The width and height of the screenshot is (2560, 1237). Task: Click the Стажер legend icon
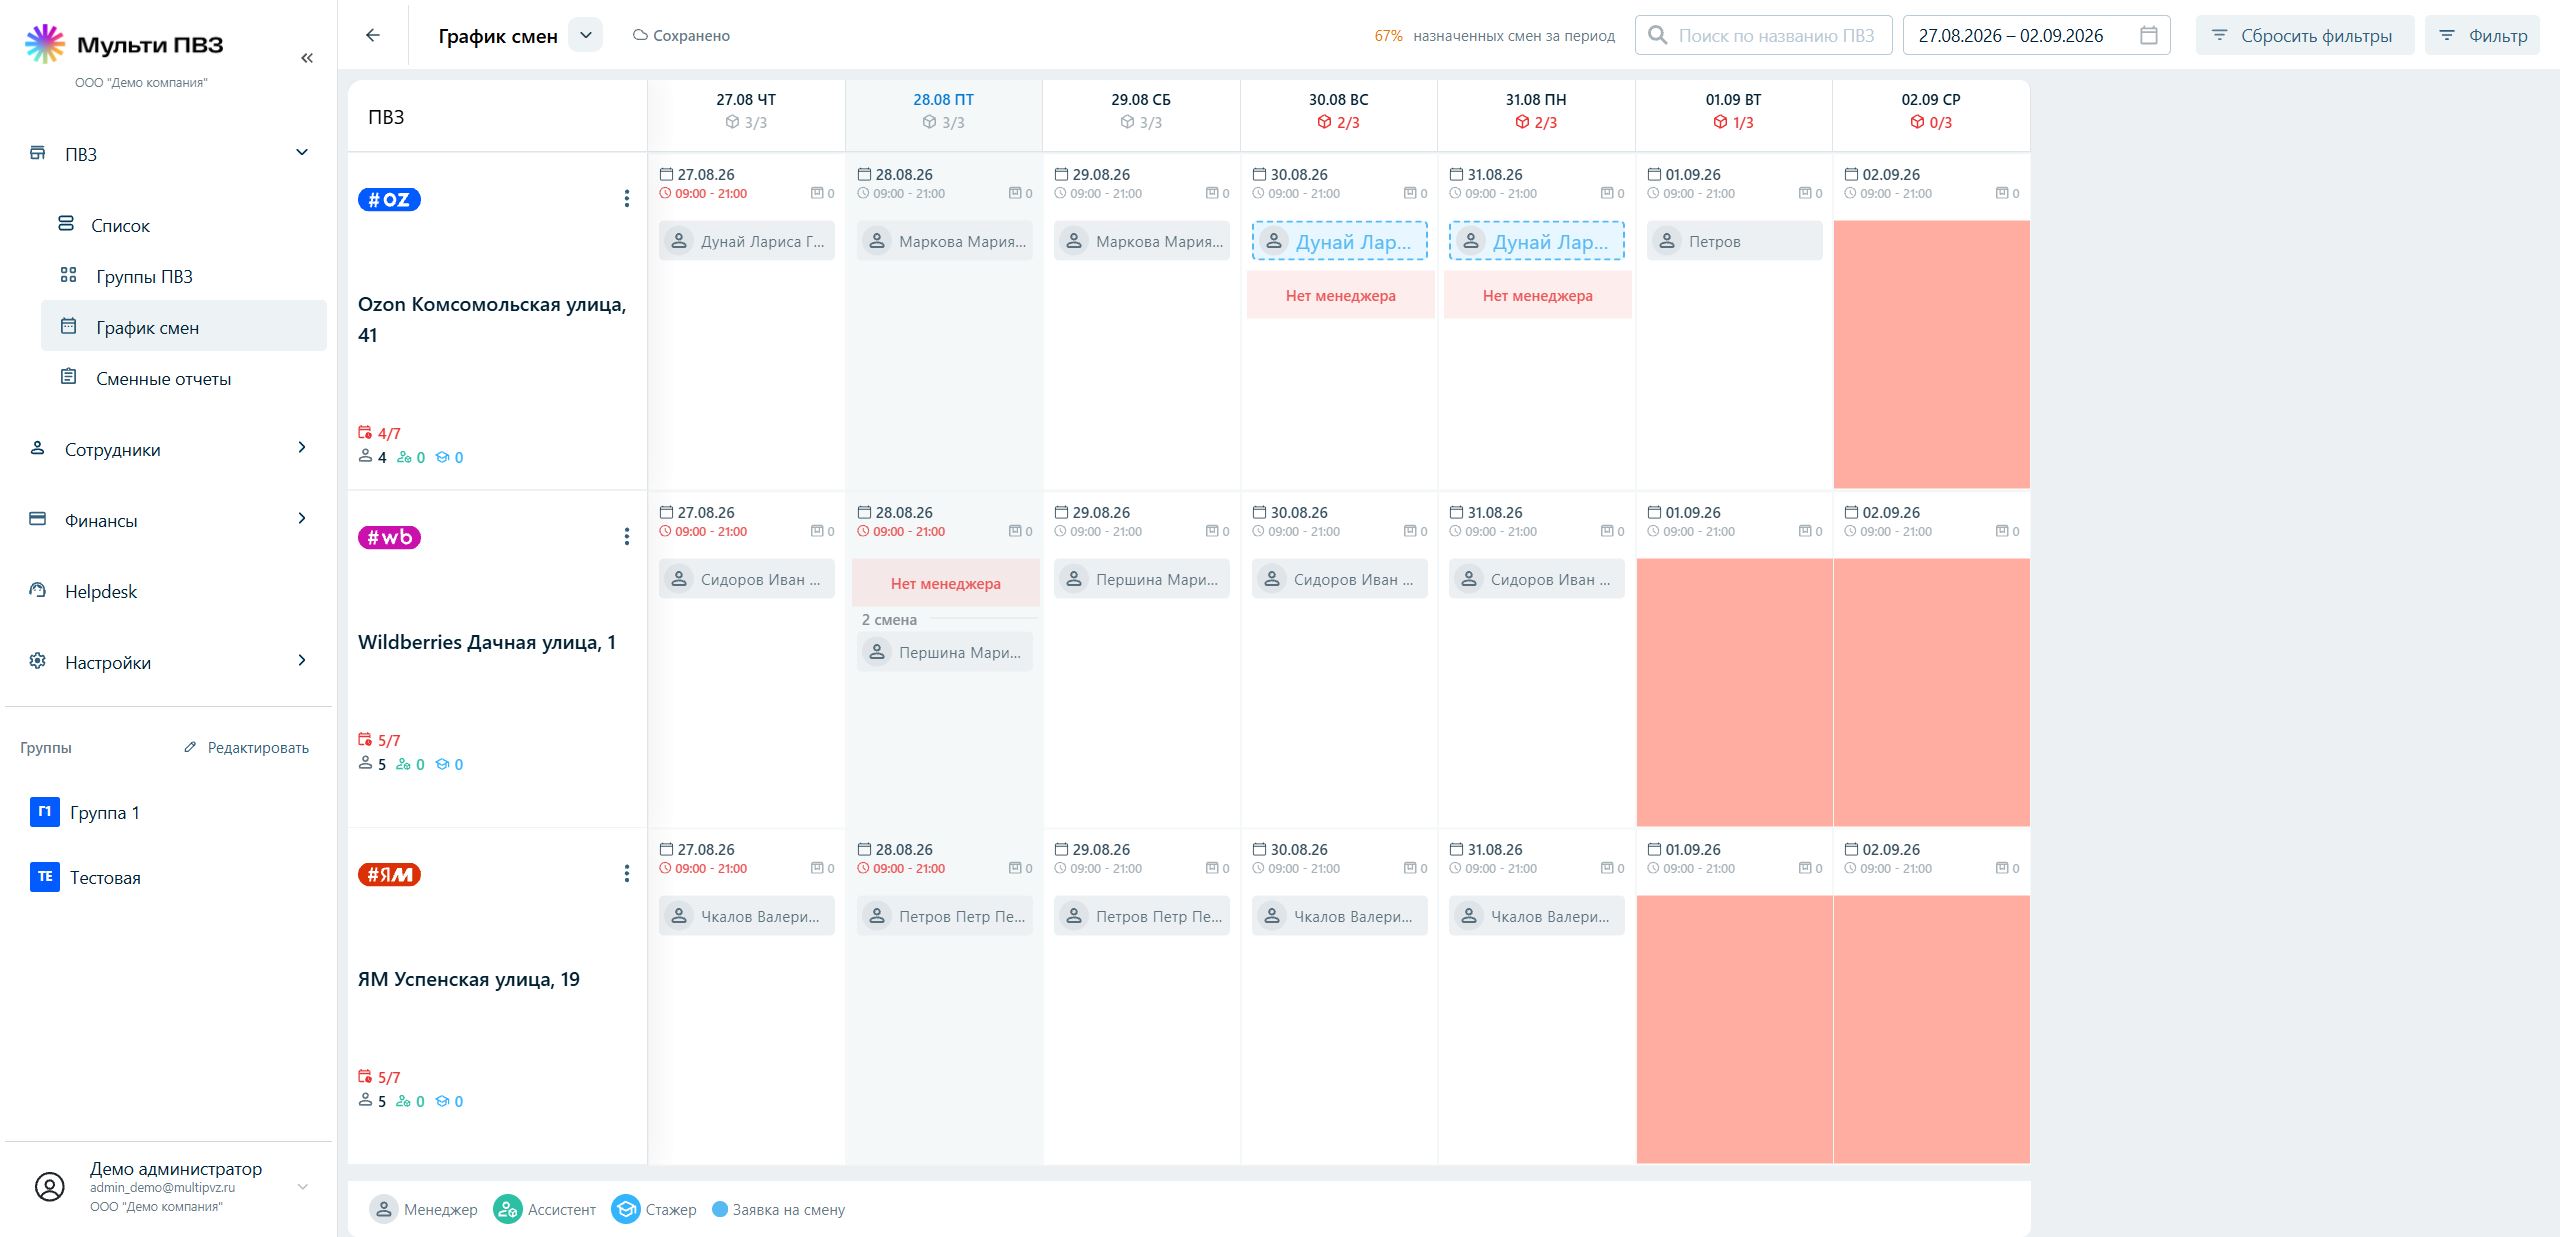626,1209
